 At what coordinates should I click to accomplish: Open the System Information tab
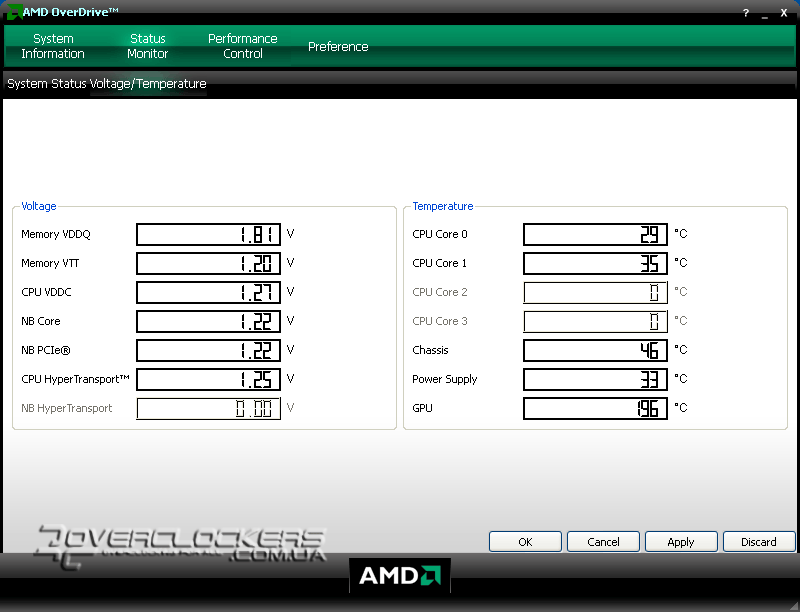(53, 46)
